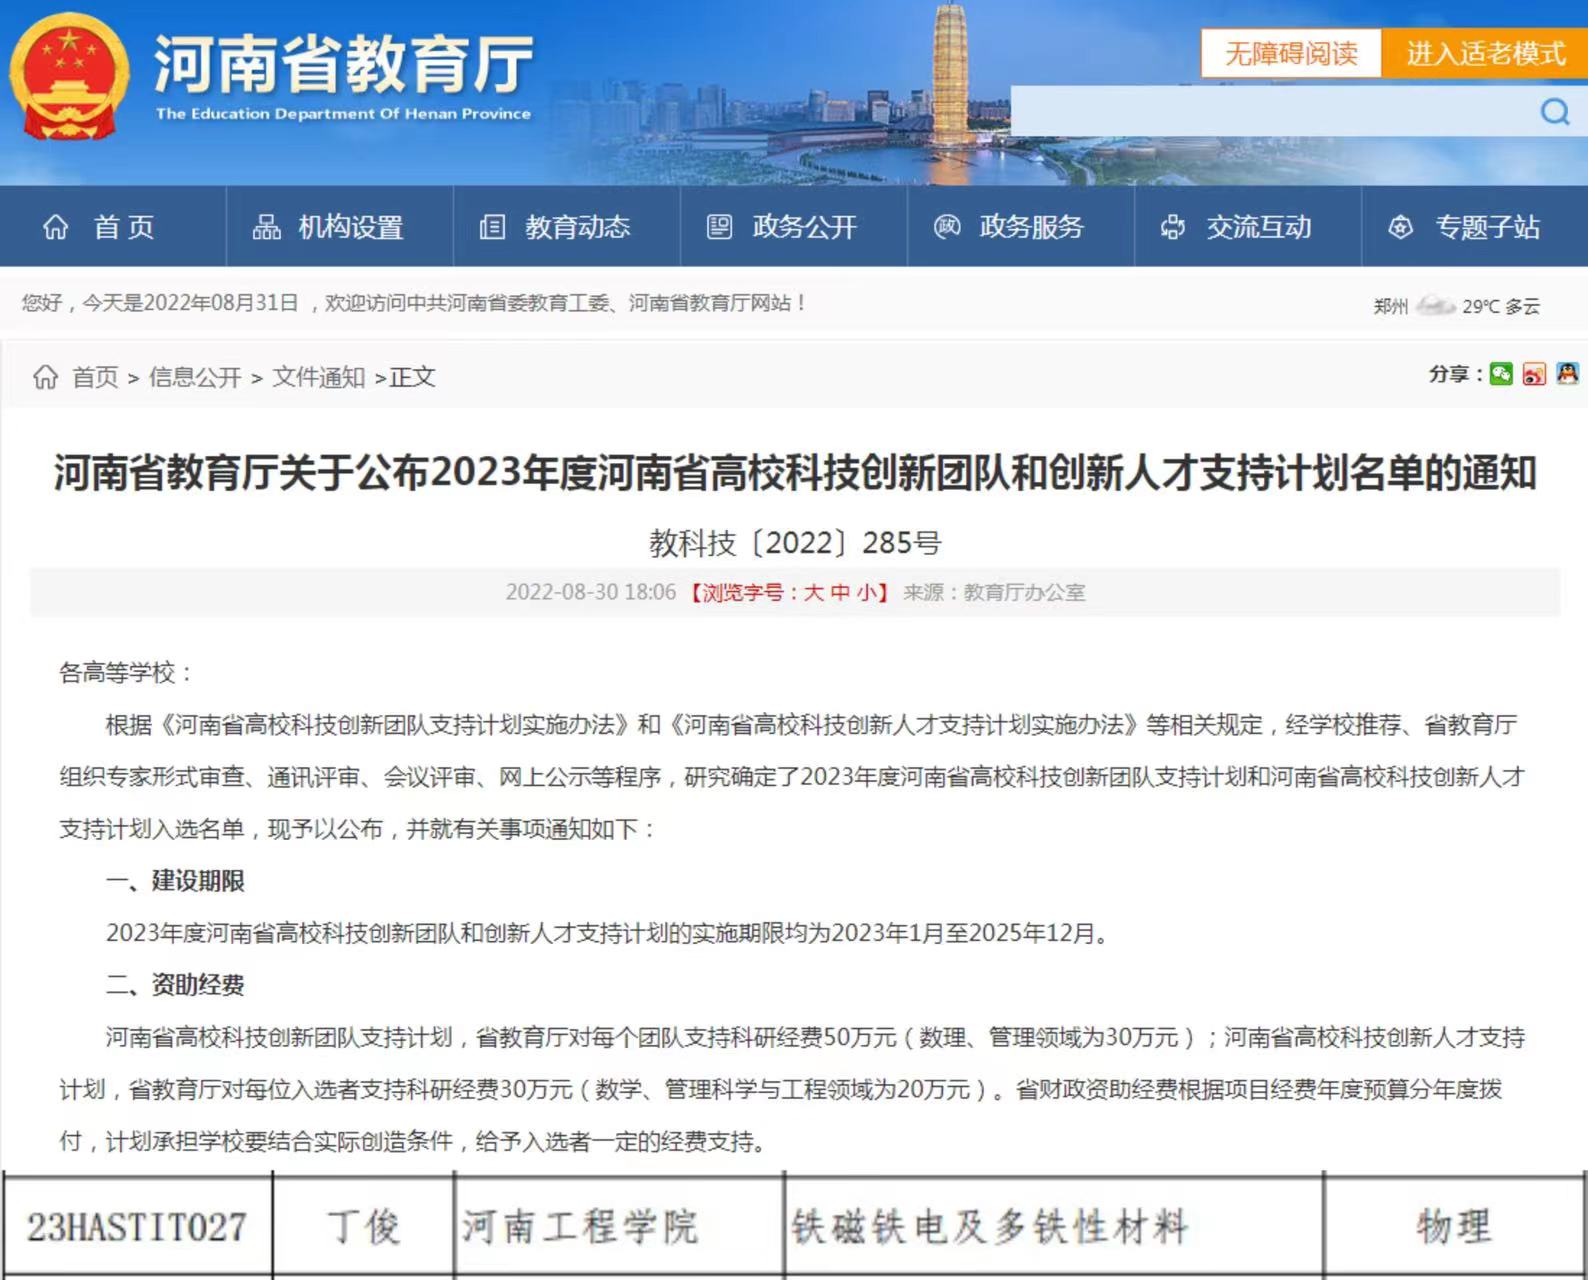Click the 郑州 29℃ 多云 weather text

[x=1456, y=306]
